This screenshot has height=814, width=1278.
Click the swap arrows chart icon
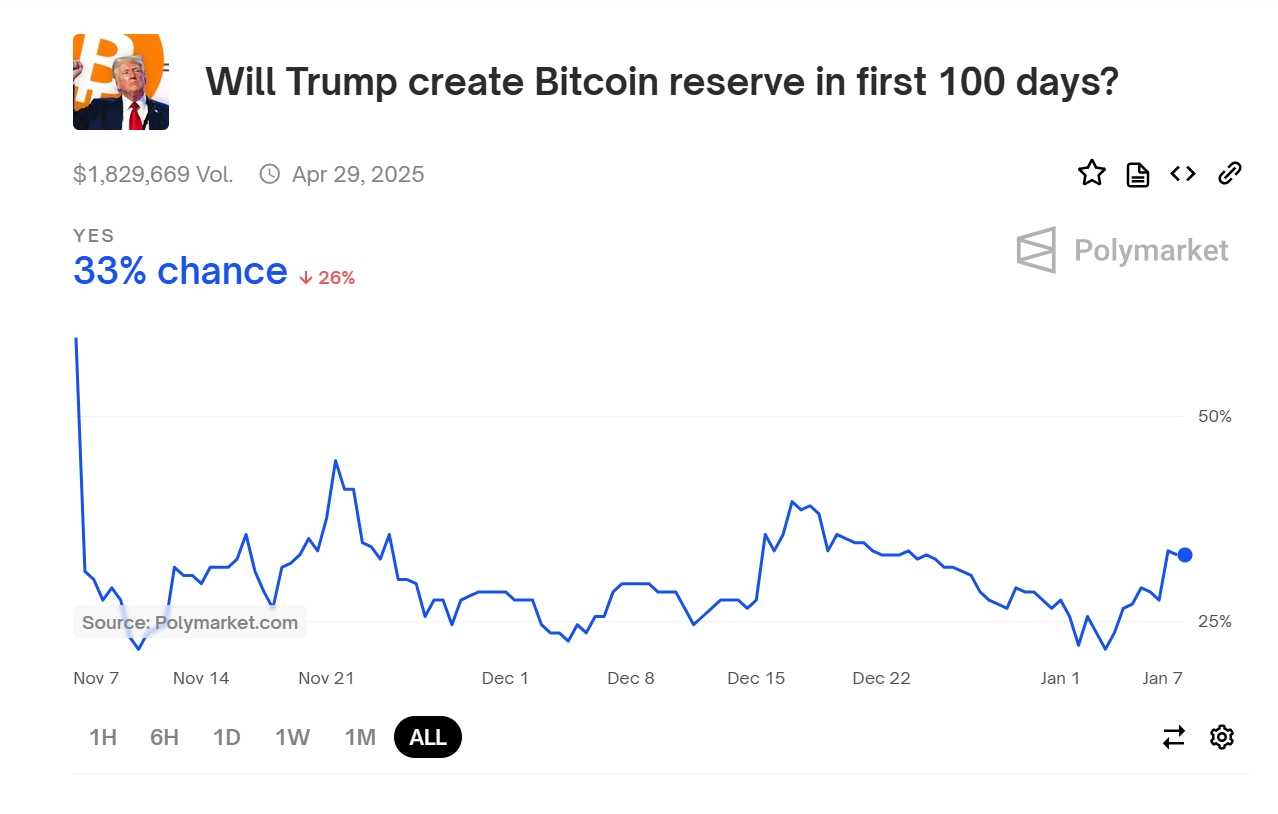click(x=1174, y=737)
